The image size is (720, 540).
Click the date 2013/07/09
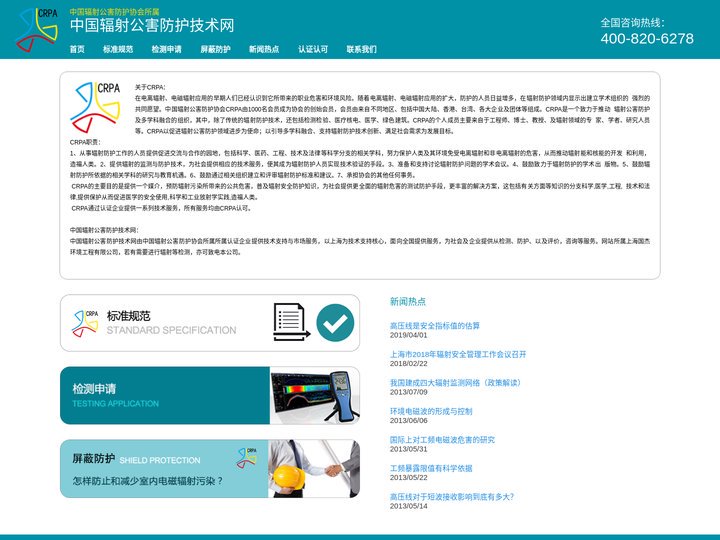(x=409, y=392)
